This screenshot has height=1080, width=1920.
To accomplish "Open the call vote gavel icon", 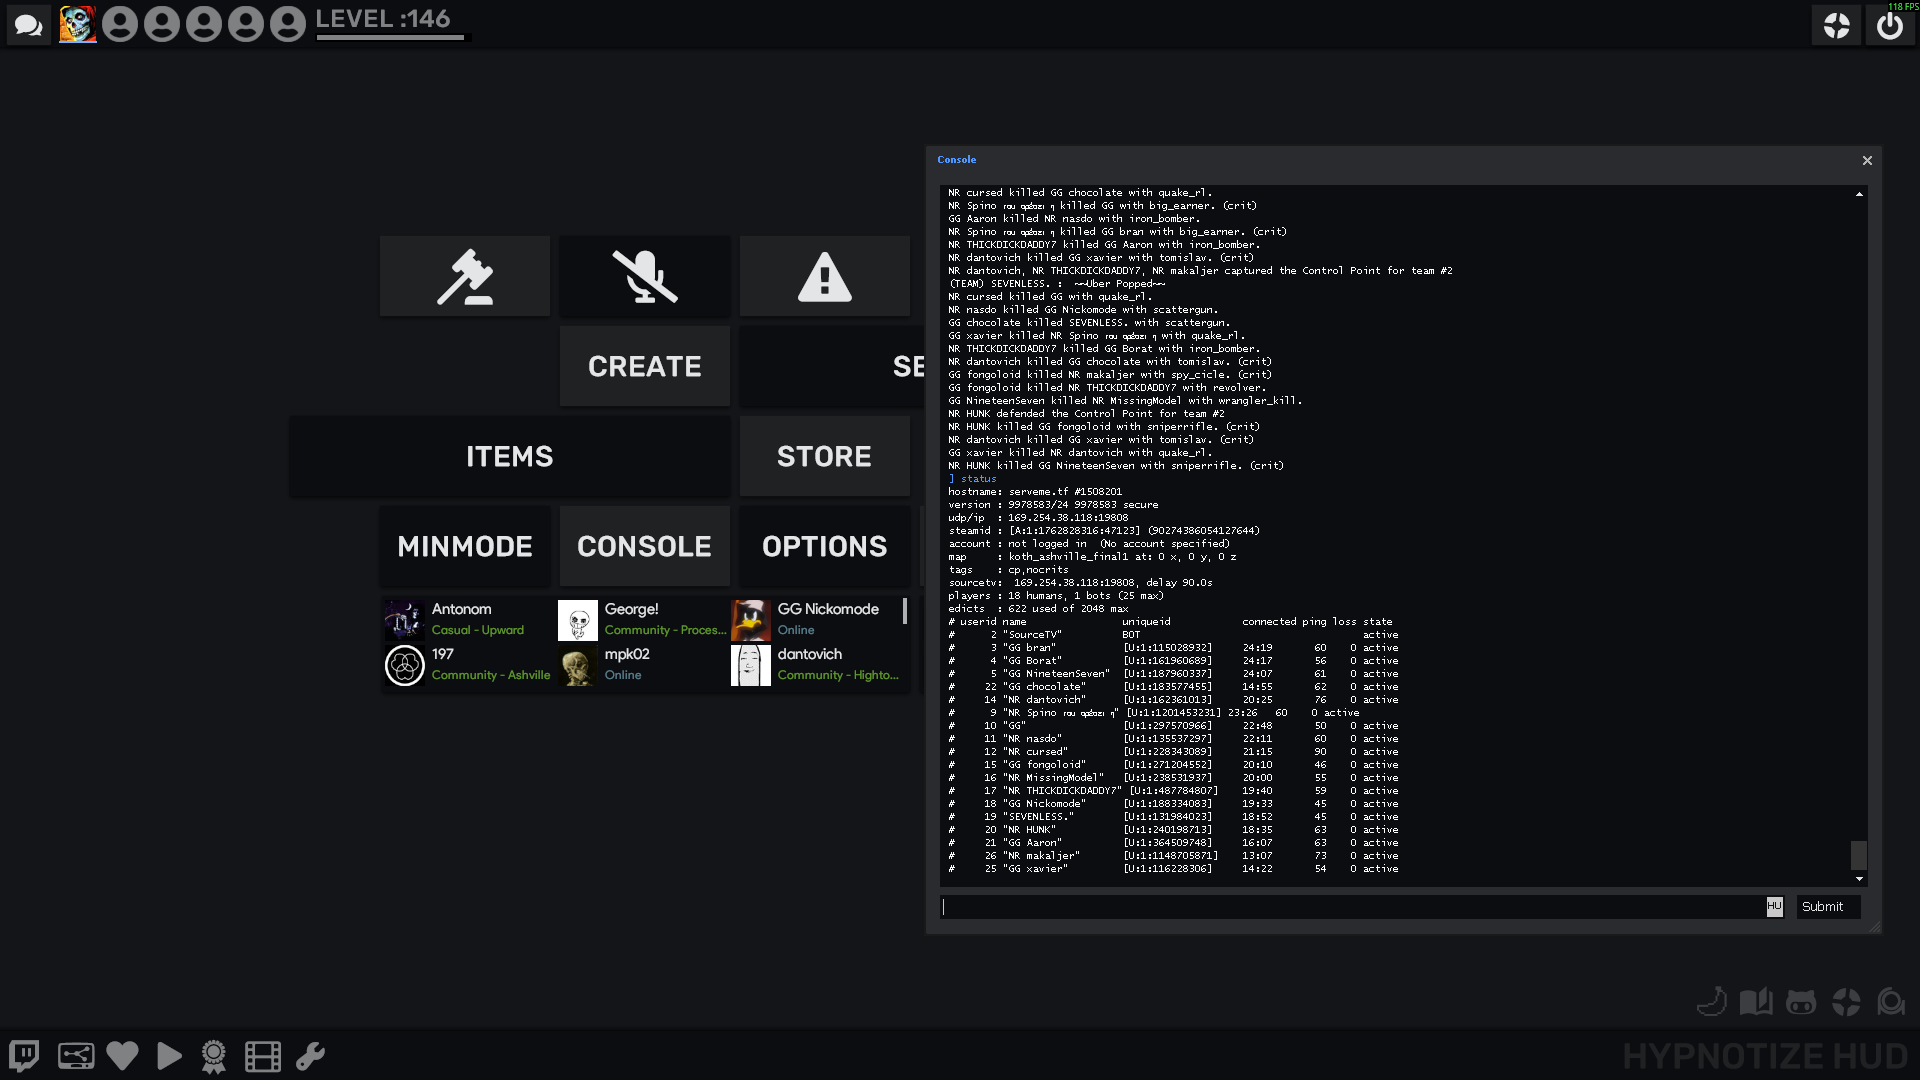I will pos(465,277).
